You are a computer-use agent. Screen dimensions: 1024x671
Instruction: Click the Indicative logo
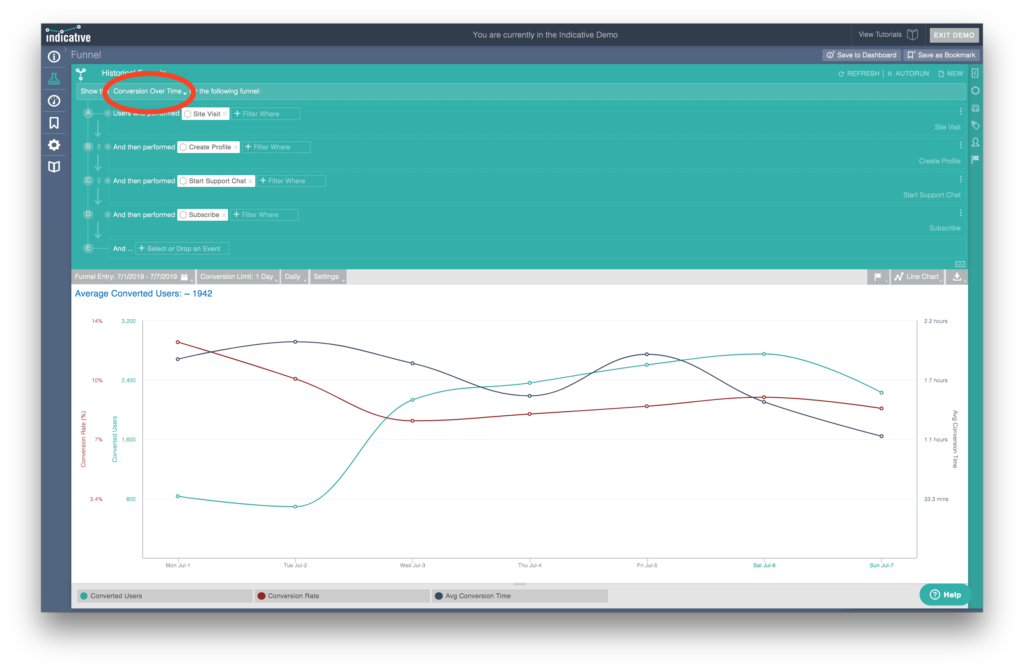tap(68, 35)
